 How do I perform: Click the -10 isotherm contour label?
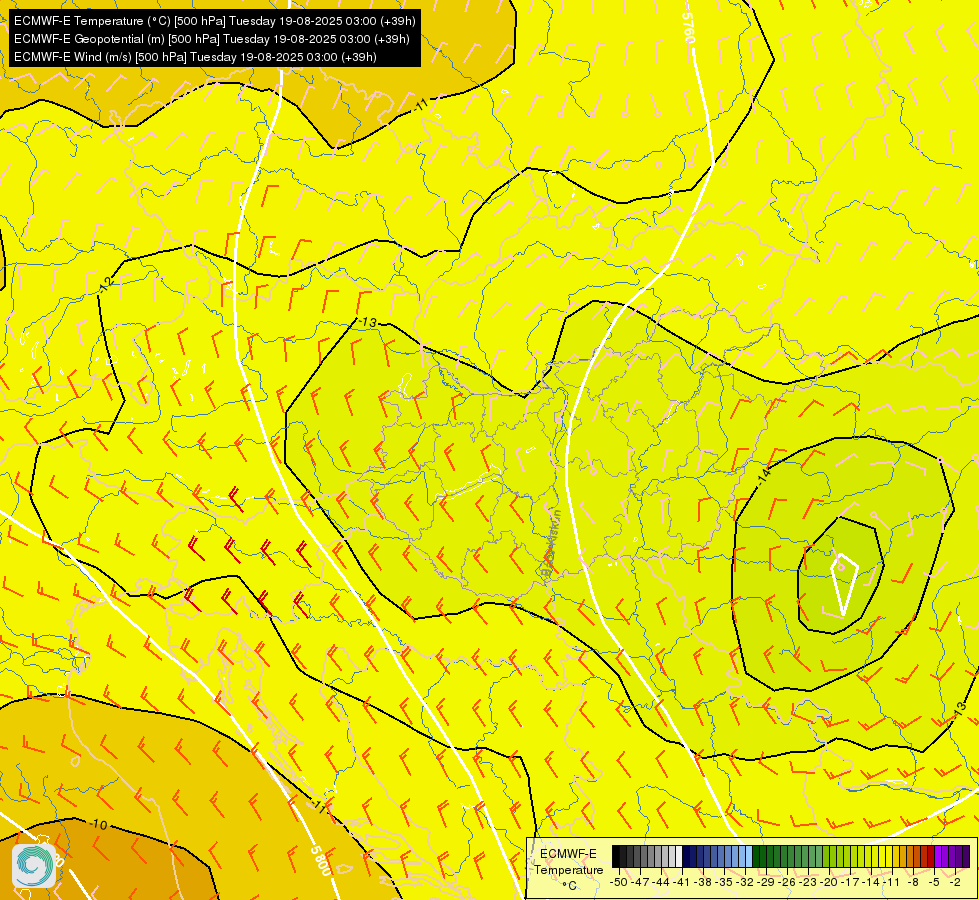[98, 825]
